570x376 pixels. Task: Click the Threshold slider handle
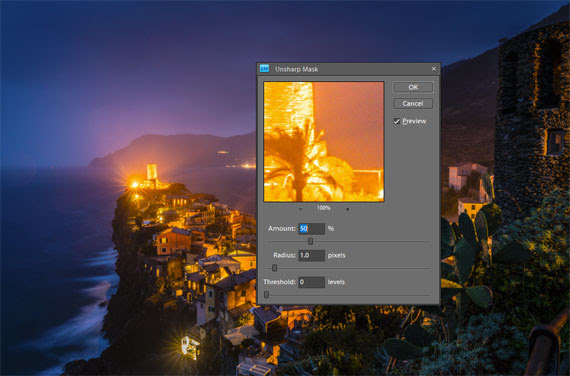click(x=266, y=295)
